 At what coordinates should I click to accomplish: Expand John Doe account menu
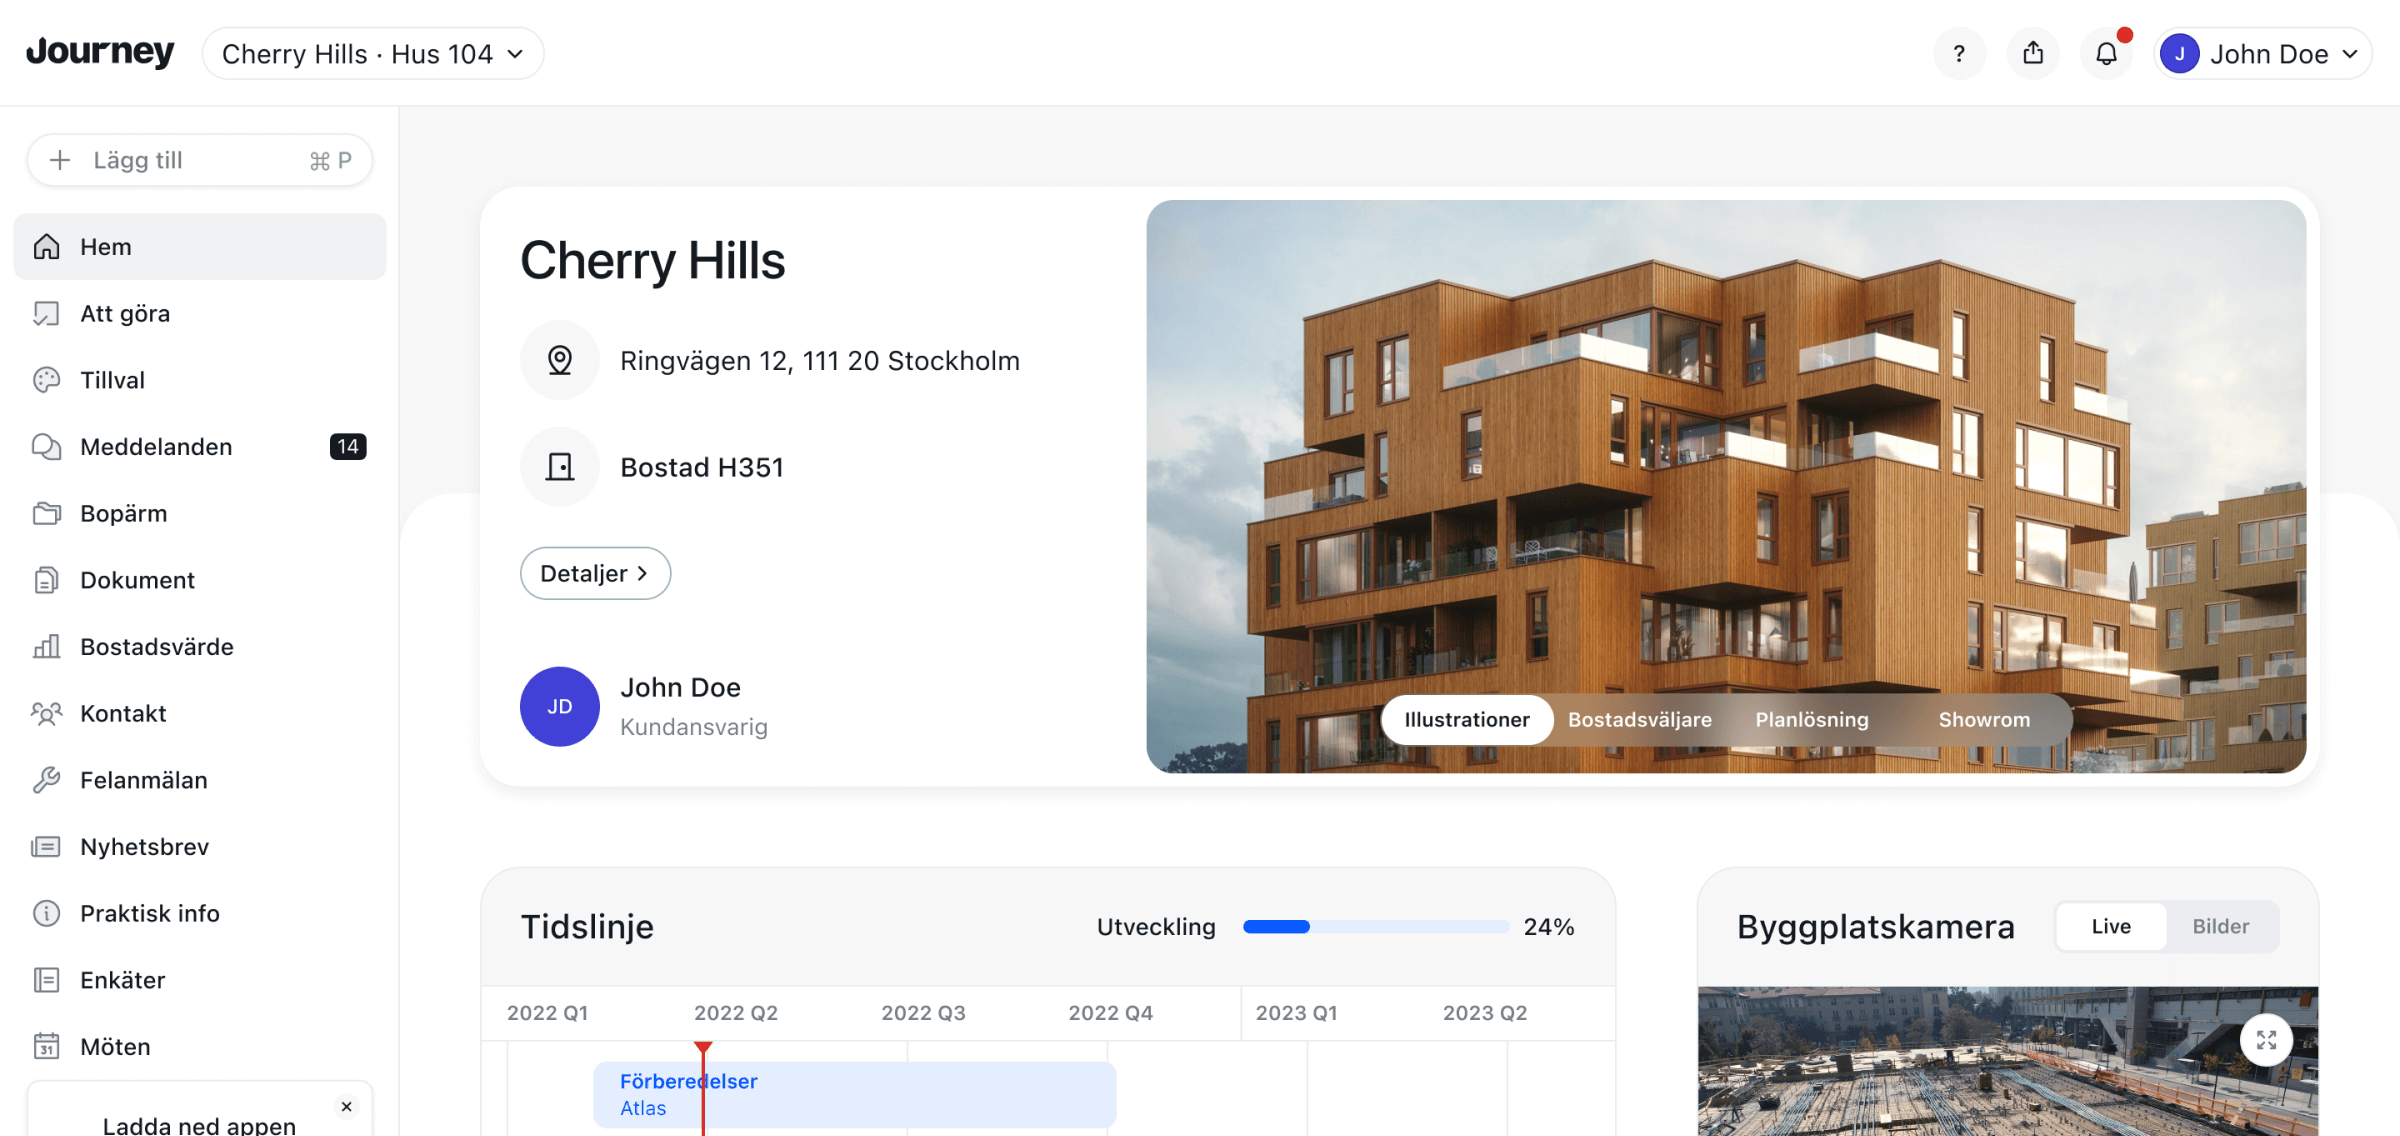(x=2265, y=54)
